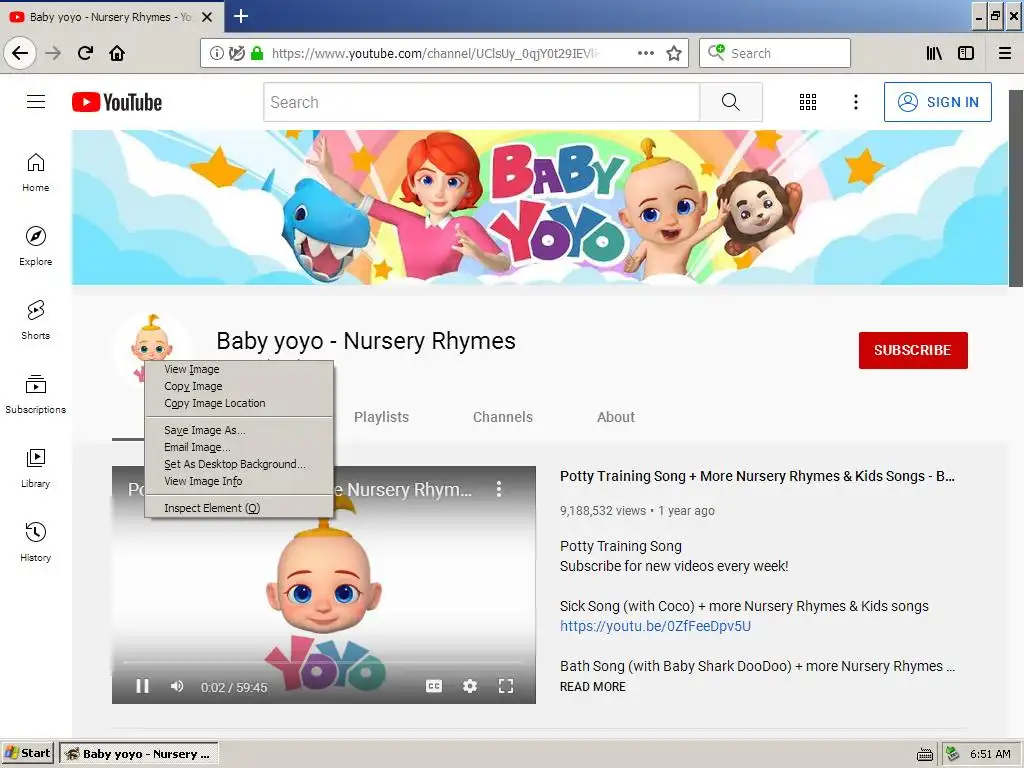Open the youtu.be/0ZfFeeDpv5U link
Viewport: 1024px width, 768px height.
655,626
